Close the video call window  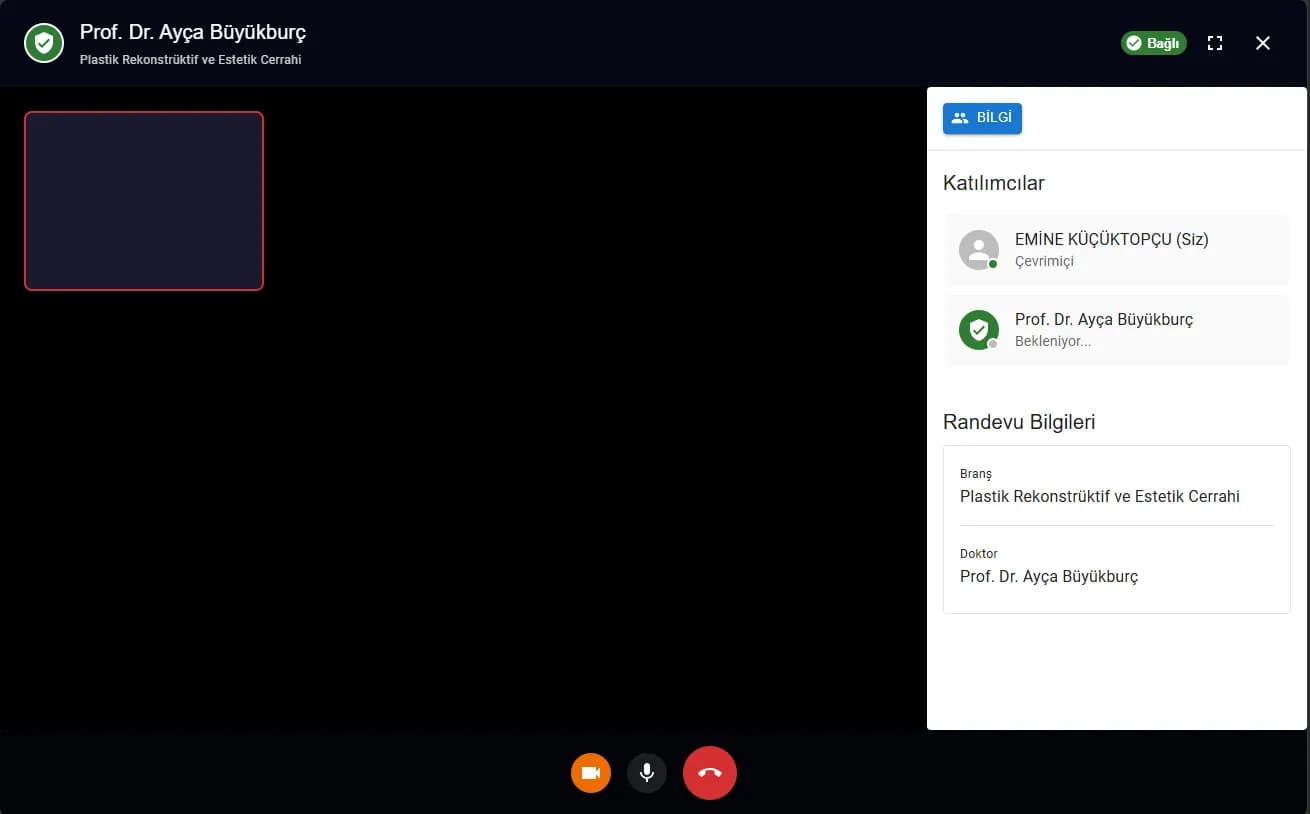(x=1263, y=43)
